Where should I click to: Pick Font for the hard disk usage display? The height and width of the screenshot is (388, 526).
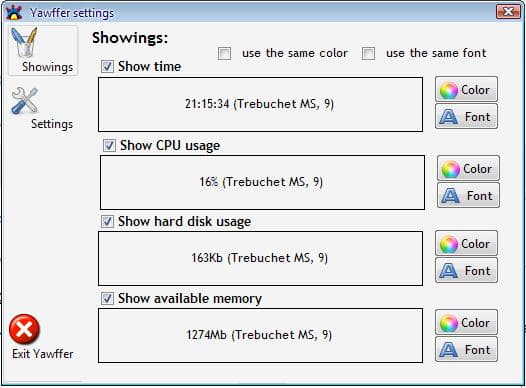point(466,271)
